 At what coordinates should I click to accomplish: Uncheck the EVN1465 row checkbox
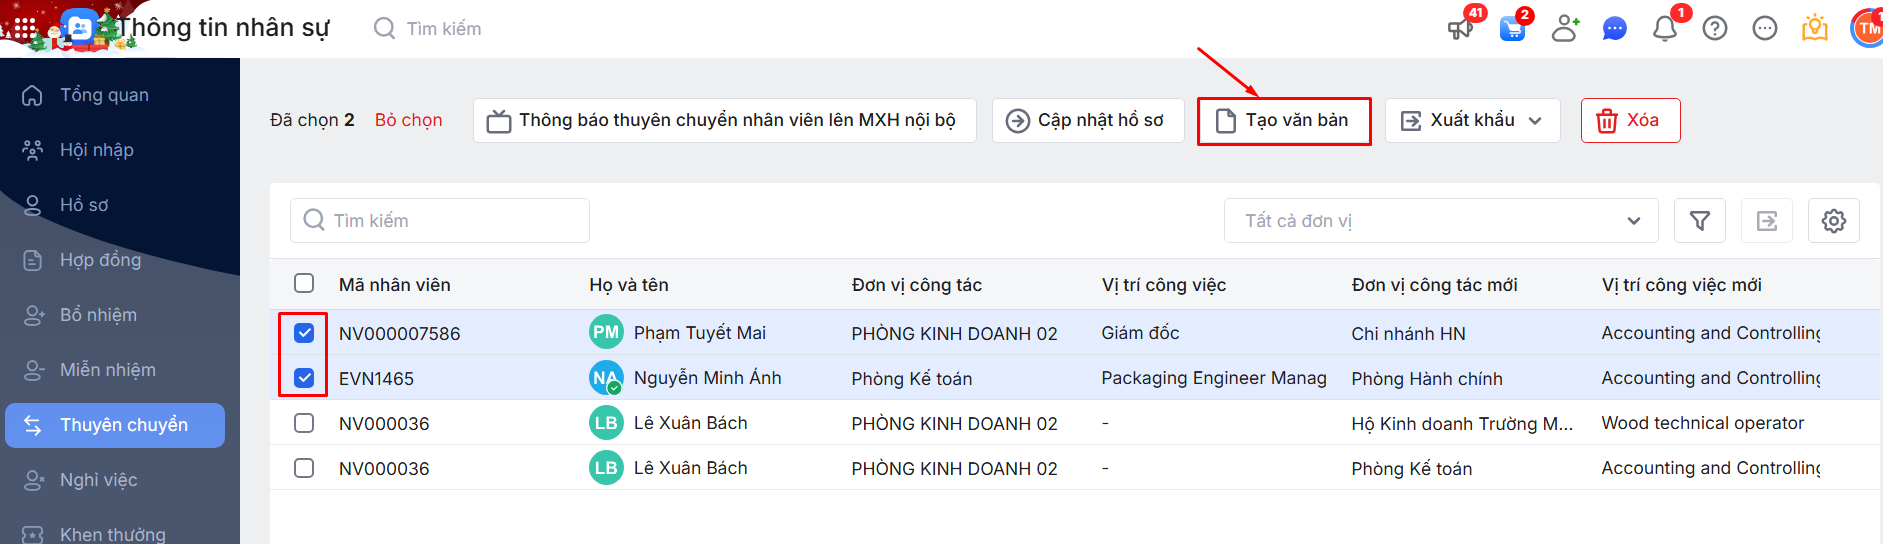tap(304, 378)
